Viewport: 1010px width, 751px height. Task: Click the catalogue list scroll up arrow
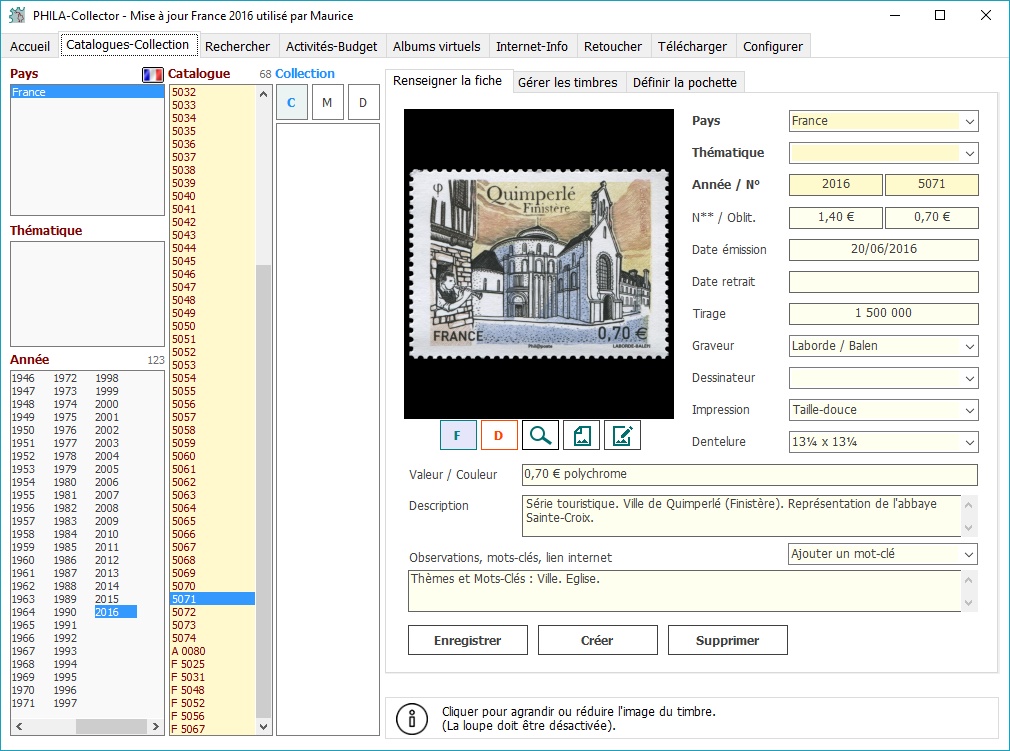263,94
